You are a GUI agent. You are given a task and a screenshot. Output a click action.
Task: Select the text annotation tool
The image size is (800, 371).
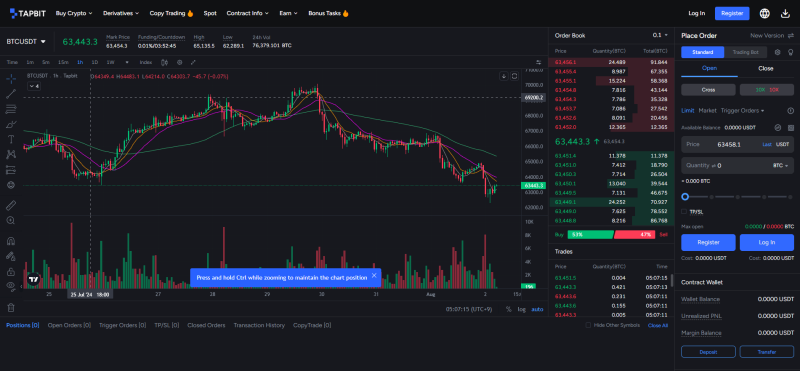(x=11, y=139)
